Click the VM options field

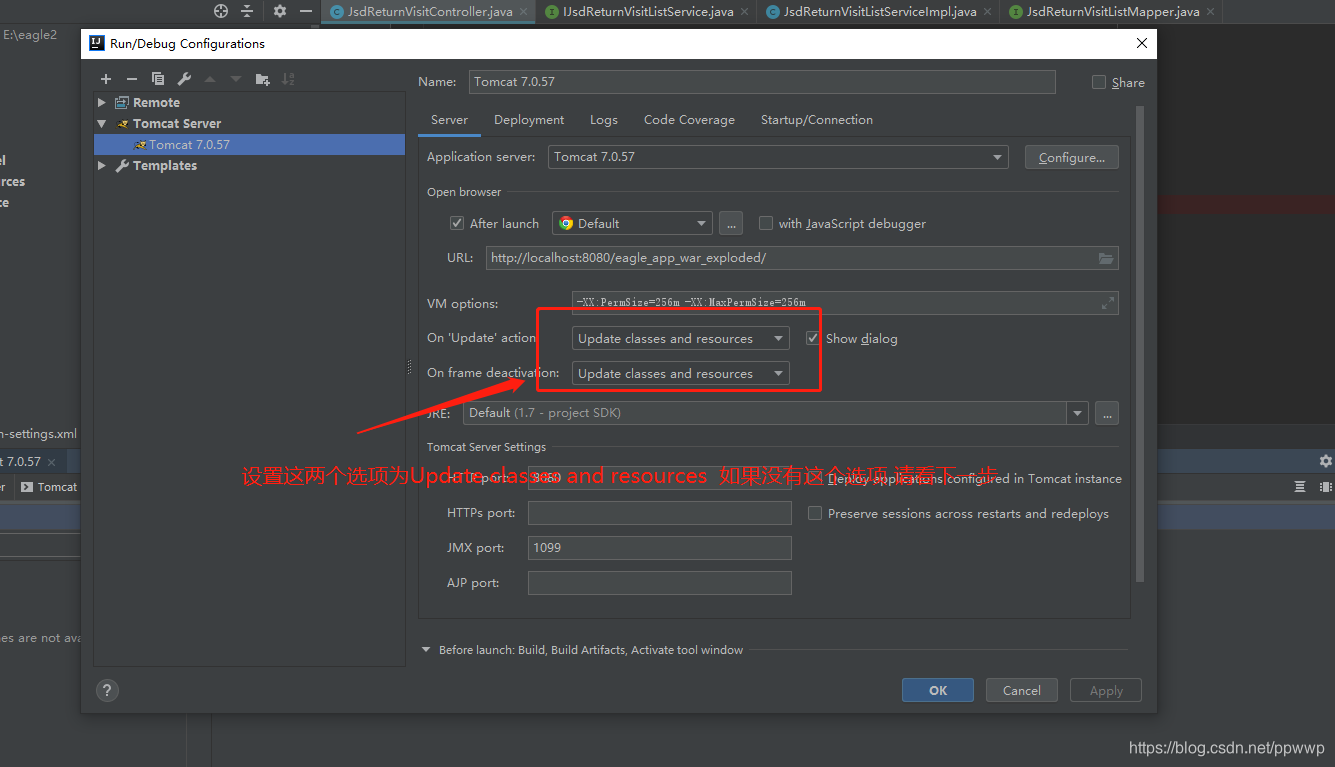click(x=845, y=303)
